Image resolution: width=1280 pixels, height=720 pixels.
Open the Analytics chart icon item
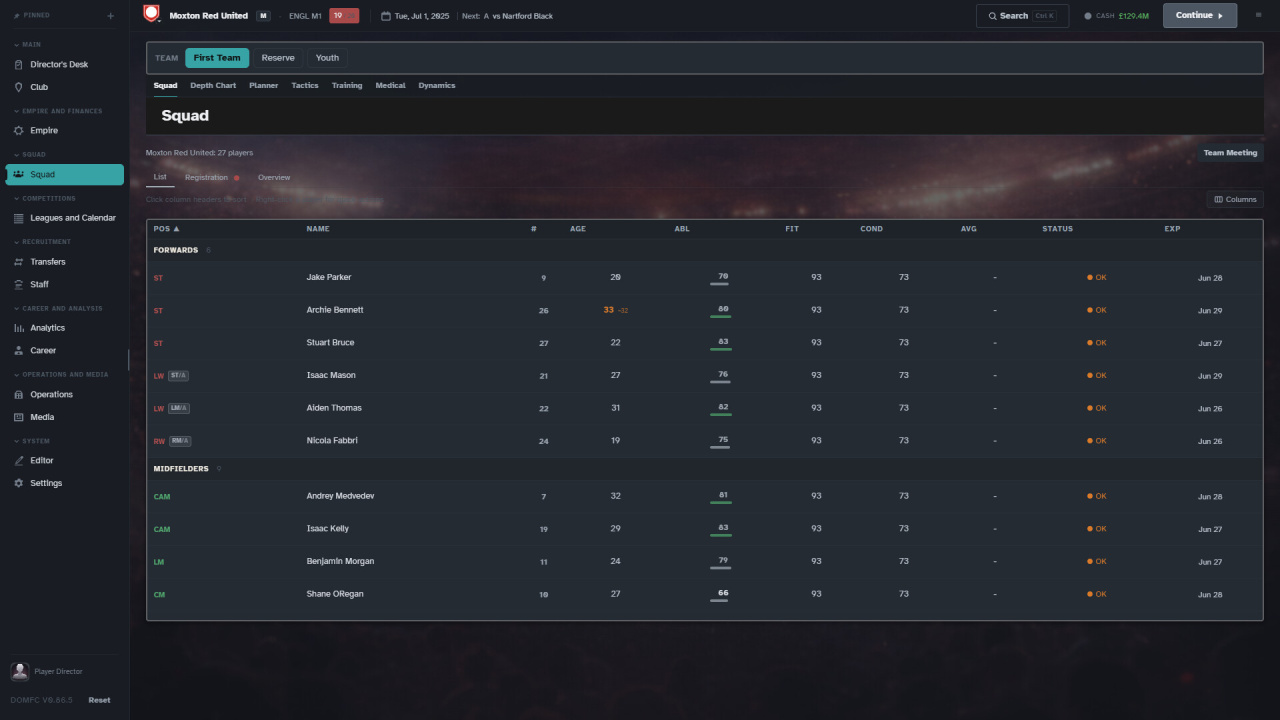[65, 328]
